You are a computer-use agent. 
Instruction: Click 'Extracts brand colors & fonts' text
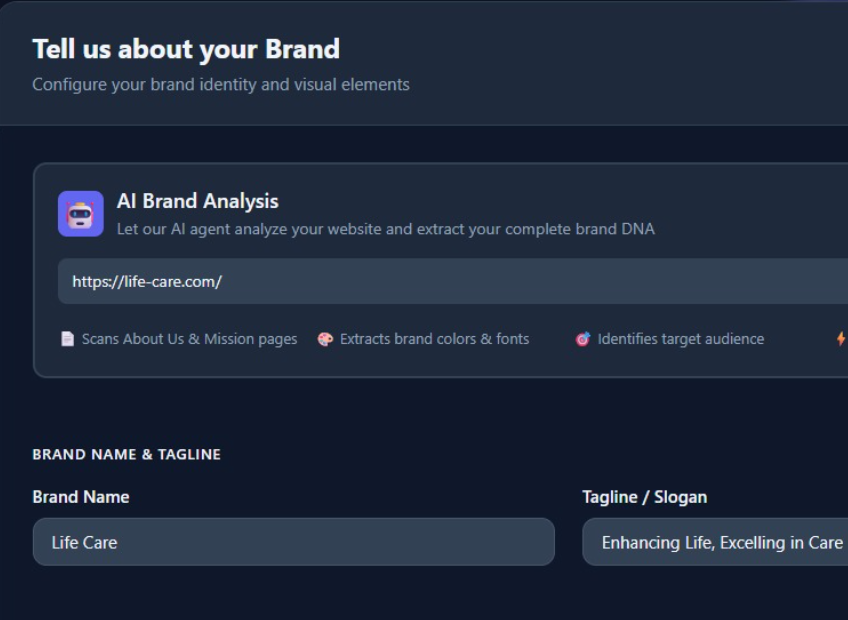coord(434,339)
